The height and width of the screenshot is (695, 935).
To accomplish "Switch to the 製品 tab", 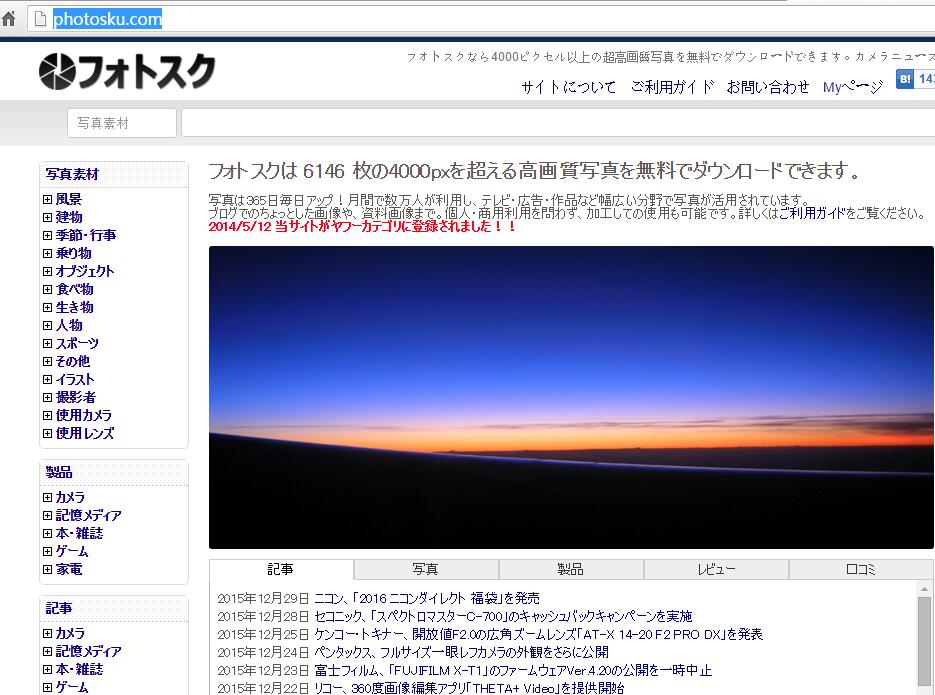I will coord(571,569).
